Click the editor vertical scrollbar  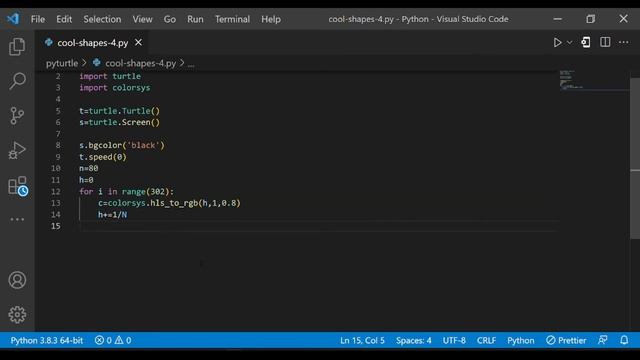(635, 158)
